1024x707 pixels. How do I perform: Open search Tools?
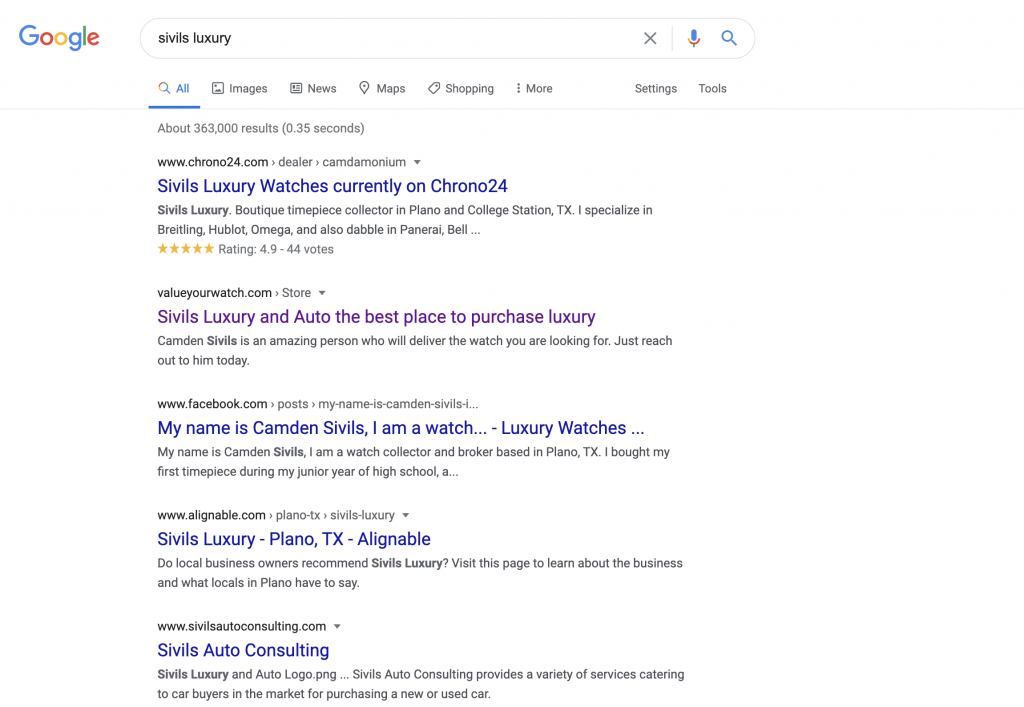712,89
